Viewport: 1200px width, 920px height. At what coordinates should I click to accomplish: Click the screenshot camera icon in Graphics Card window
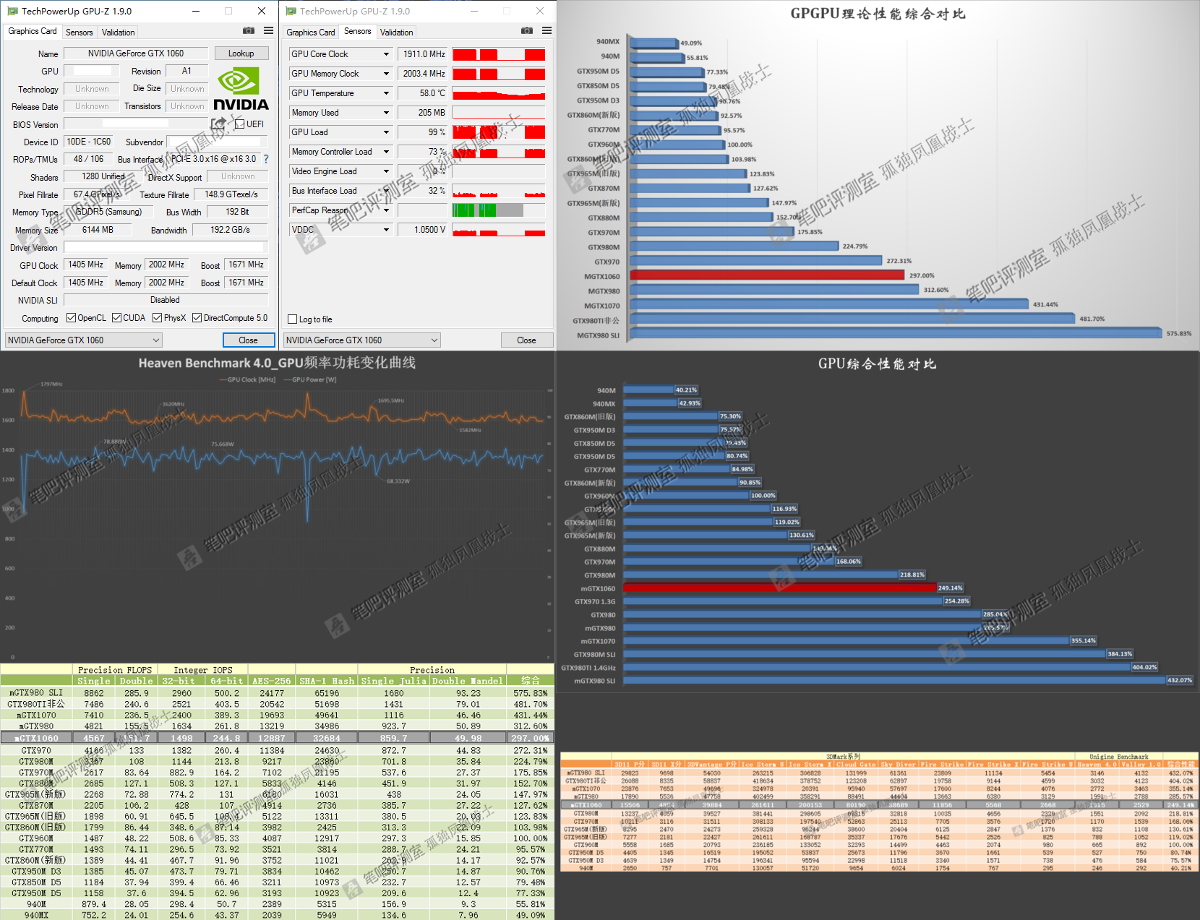tap(249, 32)
